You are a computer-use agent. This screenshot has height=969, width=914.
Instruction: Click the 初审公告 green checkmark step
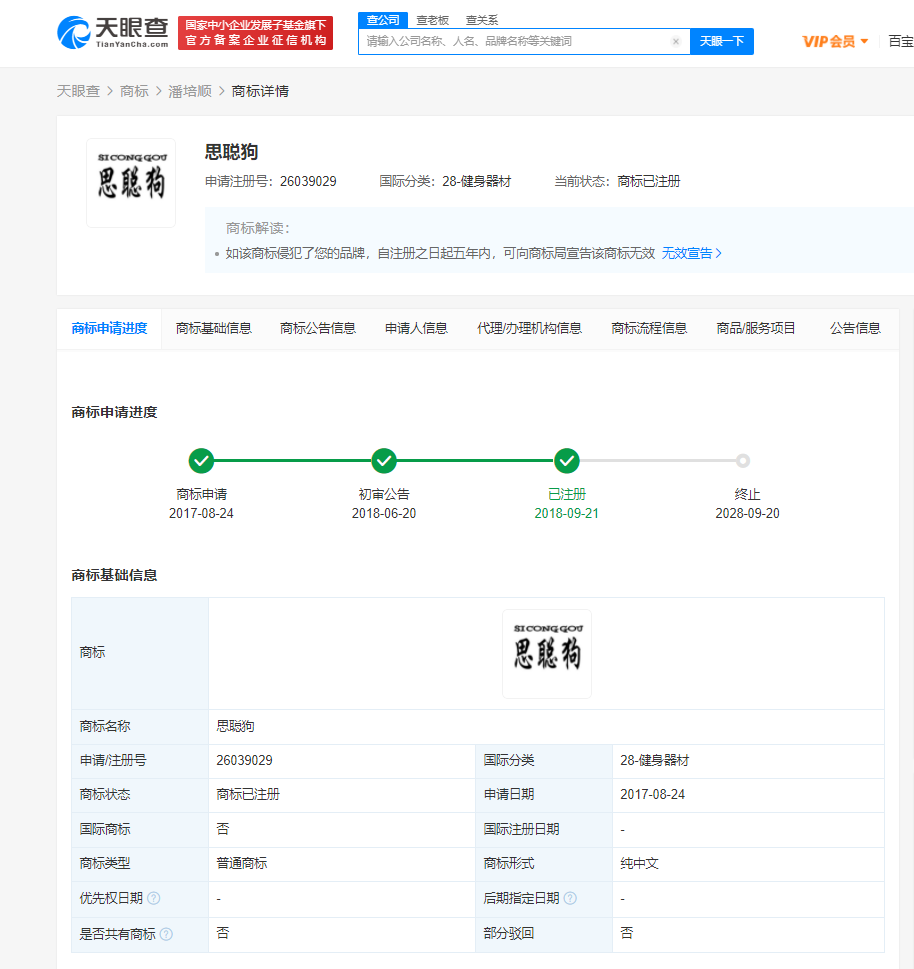(x=384, y=461)
